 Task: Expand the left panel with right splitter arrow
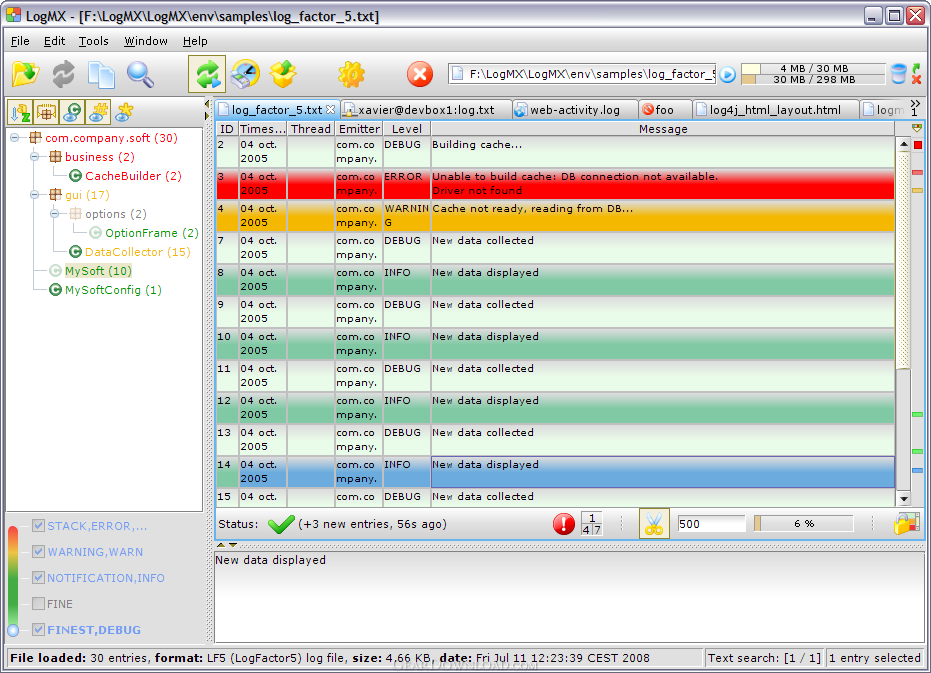tap(207, 115)
